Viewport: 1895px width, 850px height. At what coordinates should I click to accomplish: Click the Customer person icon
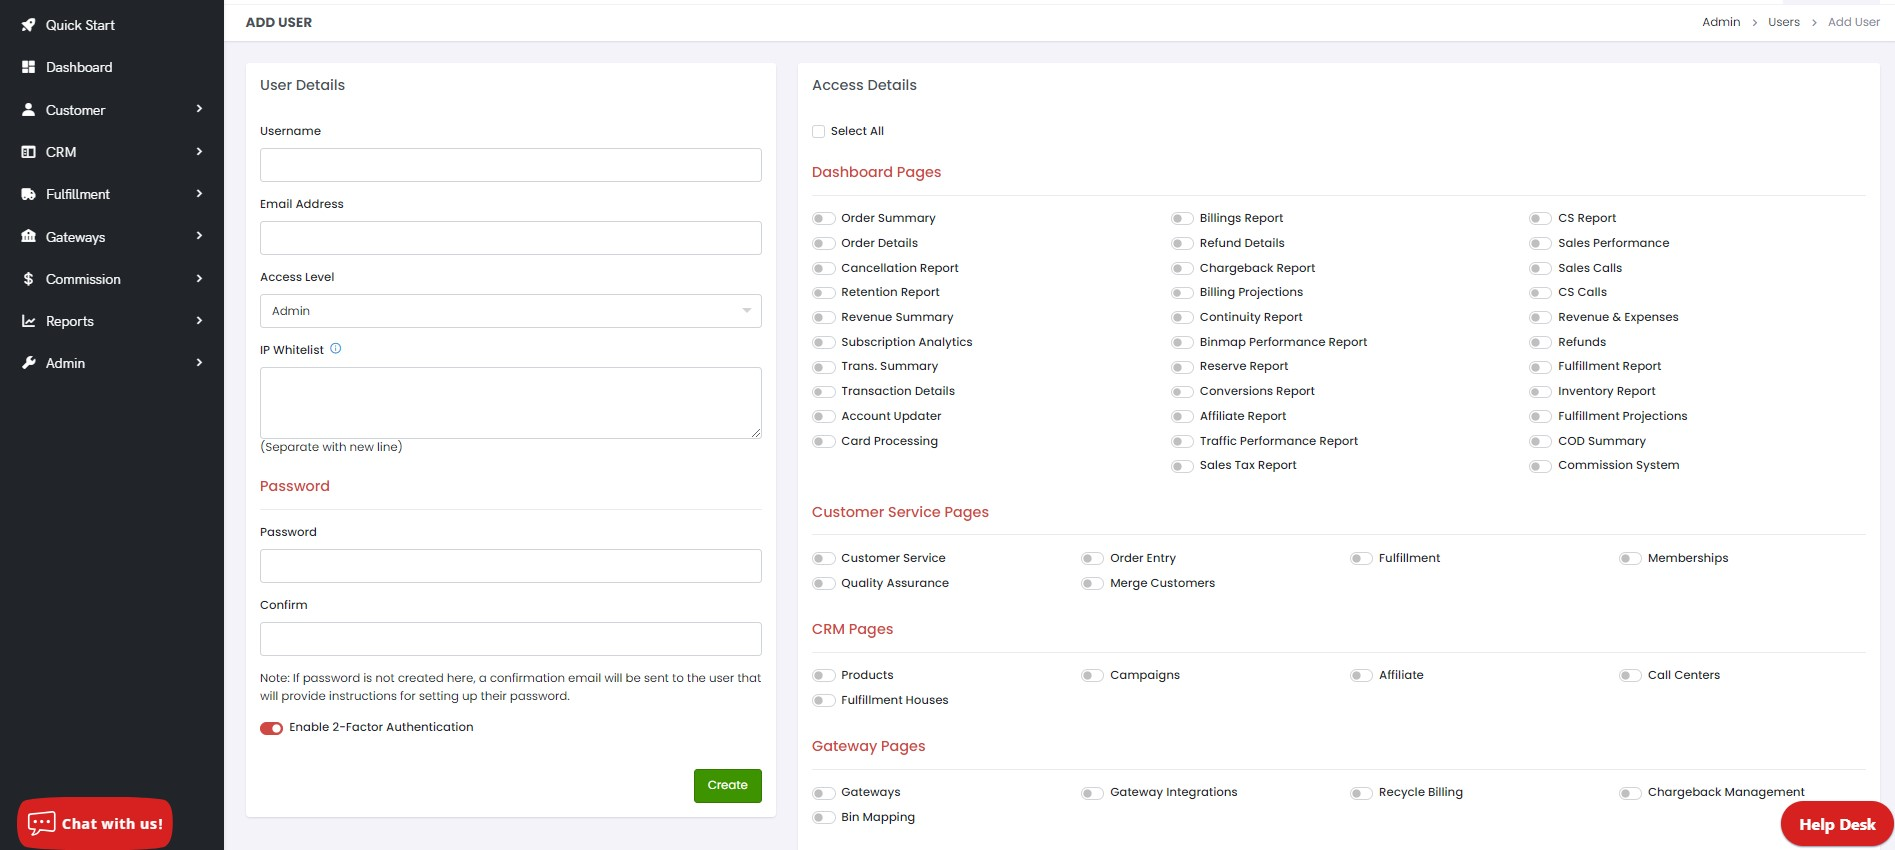coord(28,110)
